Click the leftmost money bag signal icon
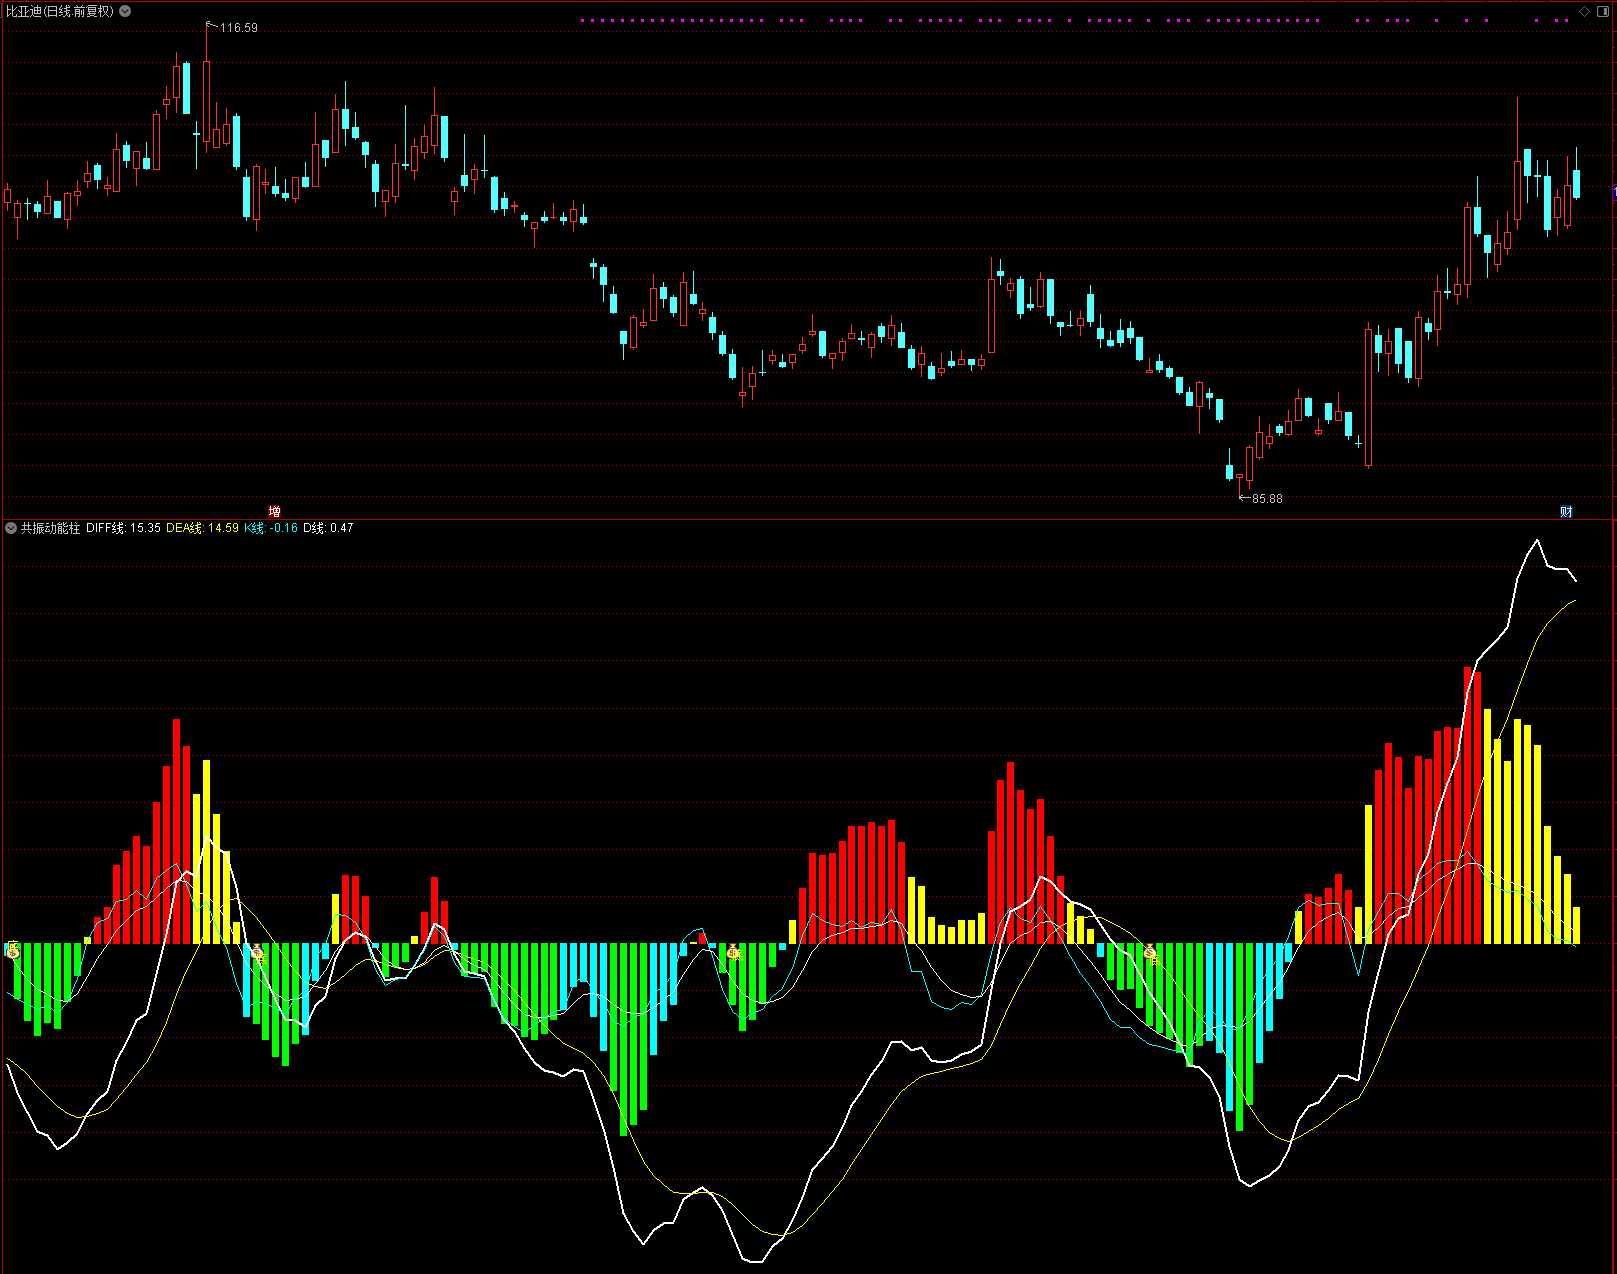 click(13, 950)
